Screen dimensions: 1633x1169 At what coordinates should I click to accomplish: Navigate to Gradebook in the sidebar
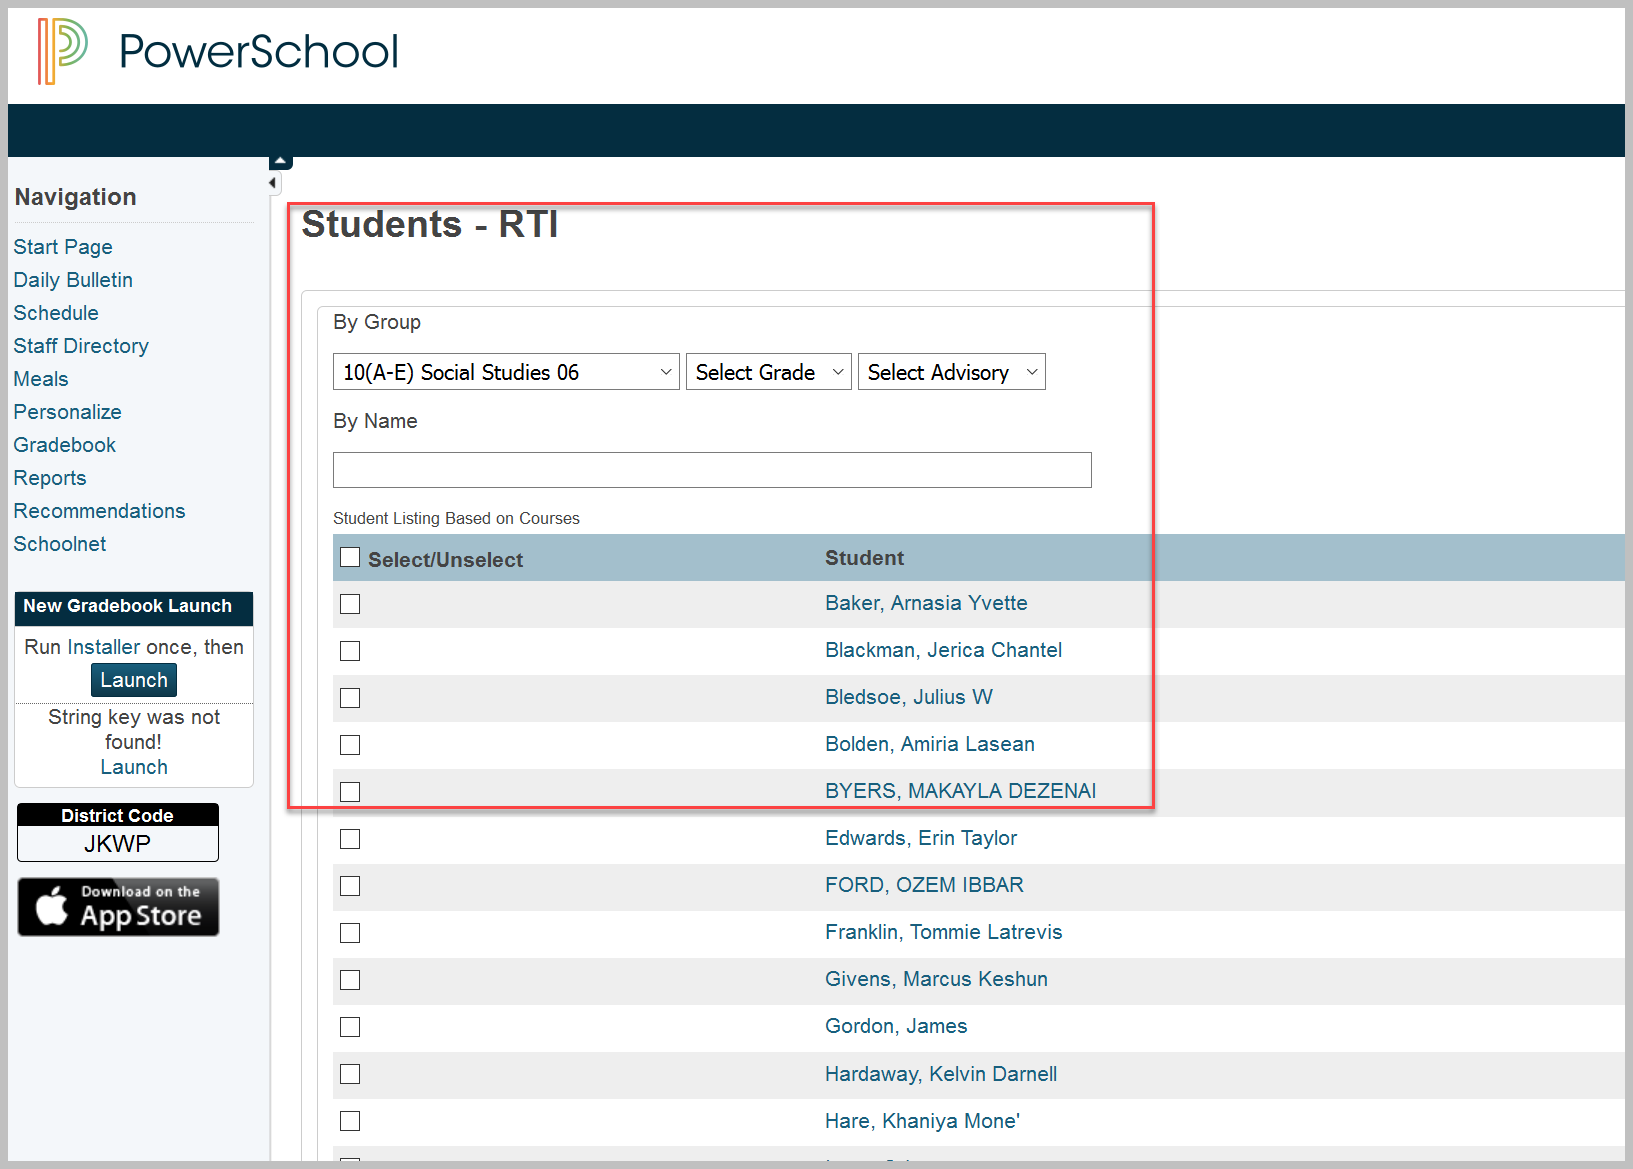[x=64, y=444]
